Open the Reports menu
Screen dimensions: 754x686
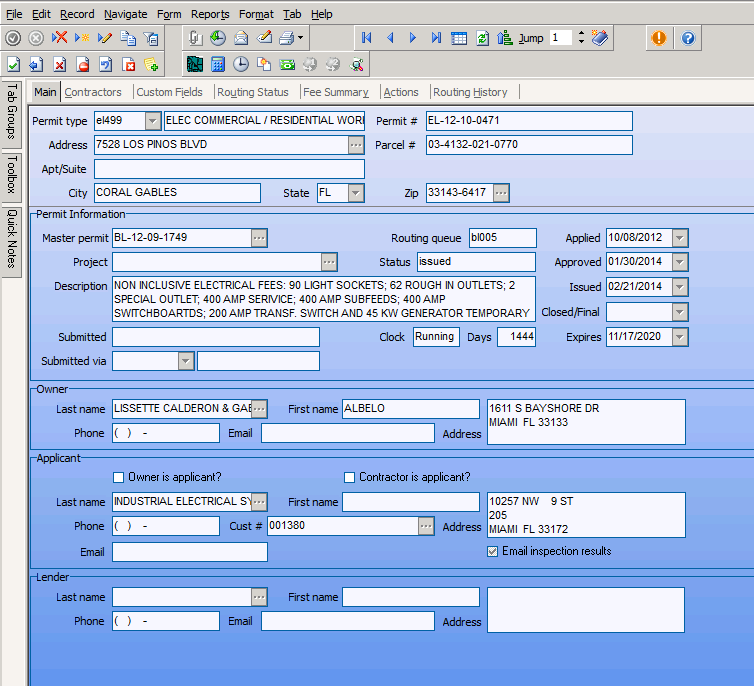pos(210,14)
